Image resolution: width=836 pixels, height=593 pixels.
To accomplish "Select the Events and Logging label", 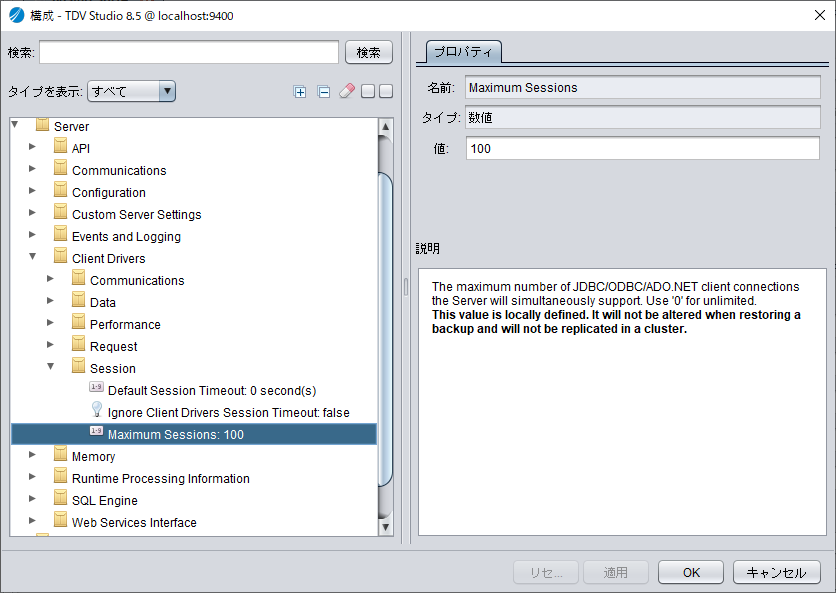I will pos(126,236).
